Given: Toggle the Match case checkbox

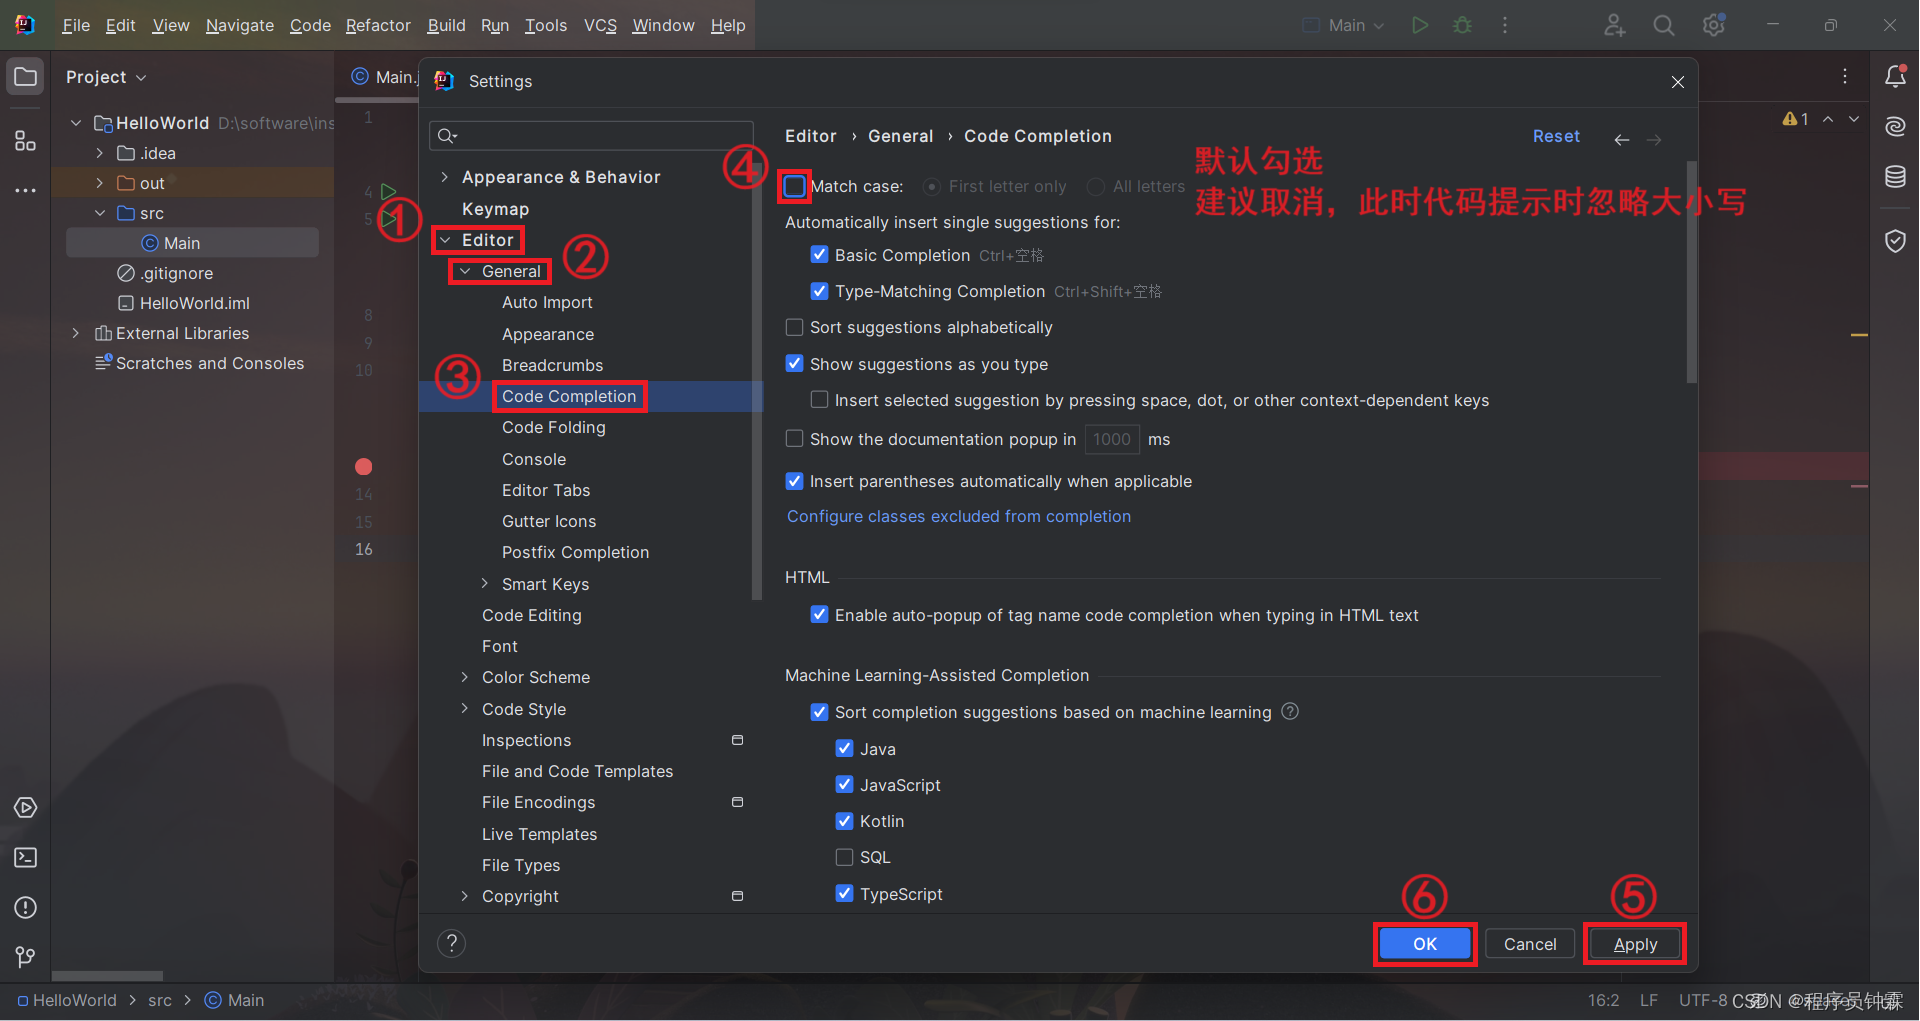Looking at the screenshot, I should [795, 186].
